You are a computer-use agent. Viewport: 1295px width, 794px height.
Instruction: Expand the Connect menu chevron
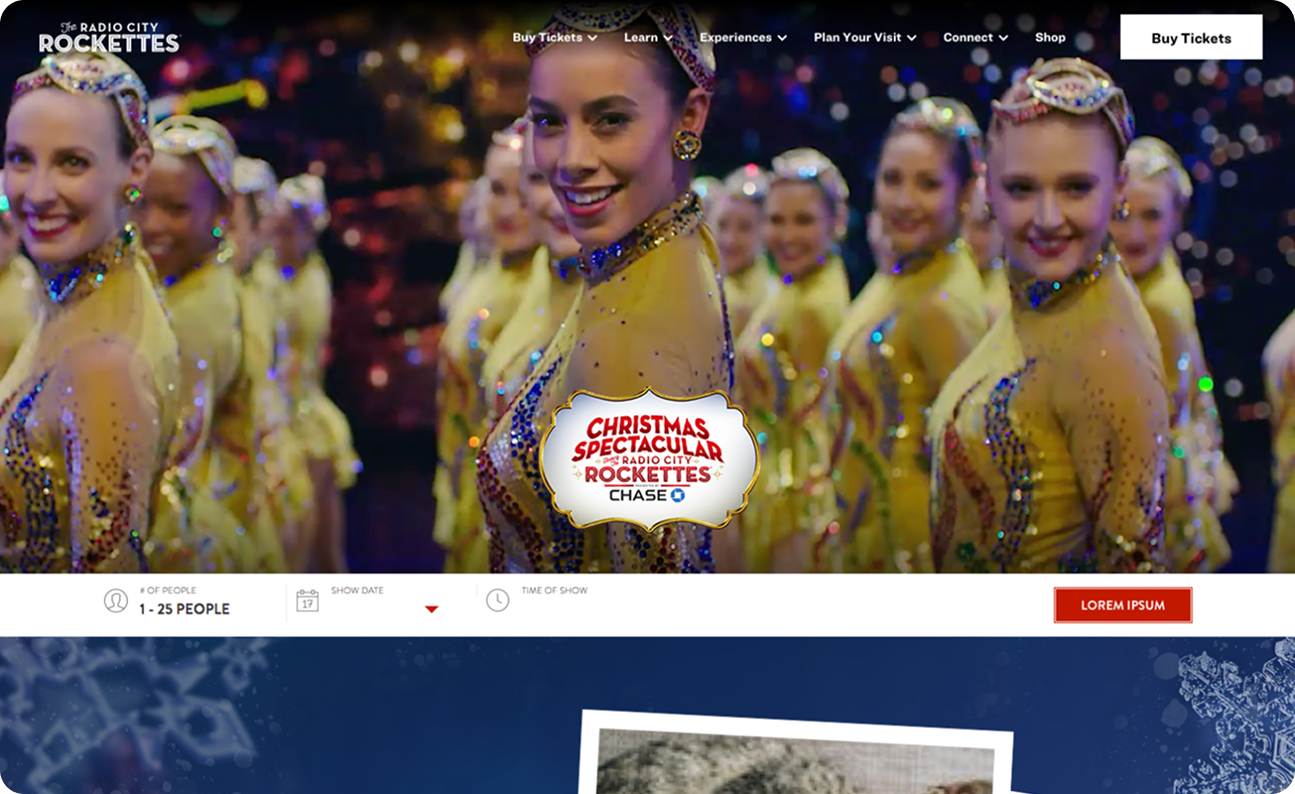tap(1003, 38)
